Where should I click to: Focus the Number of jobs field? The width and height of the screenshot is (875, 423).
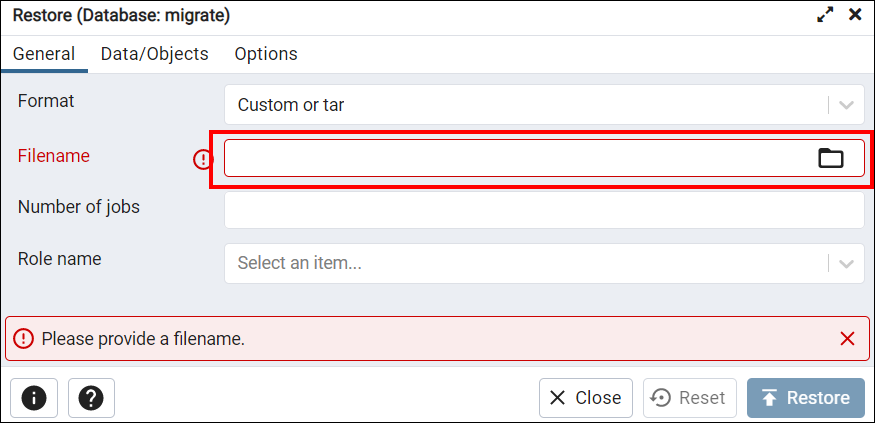point(544,210)
